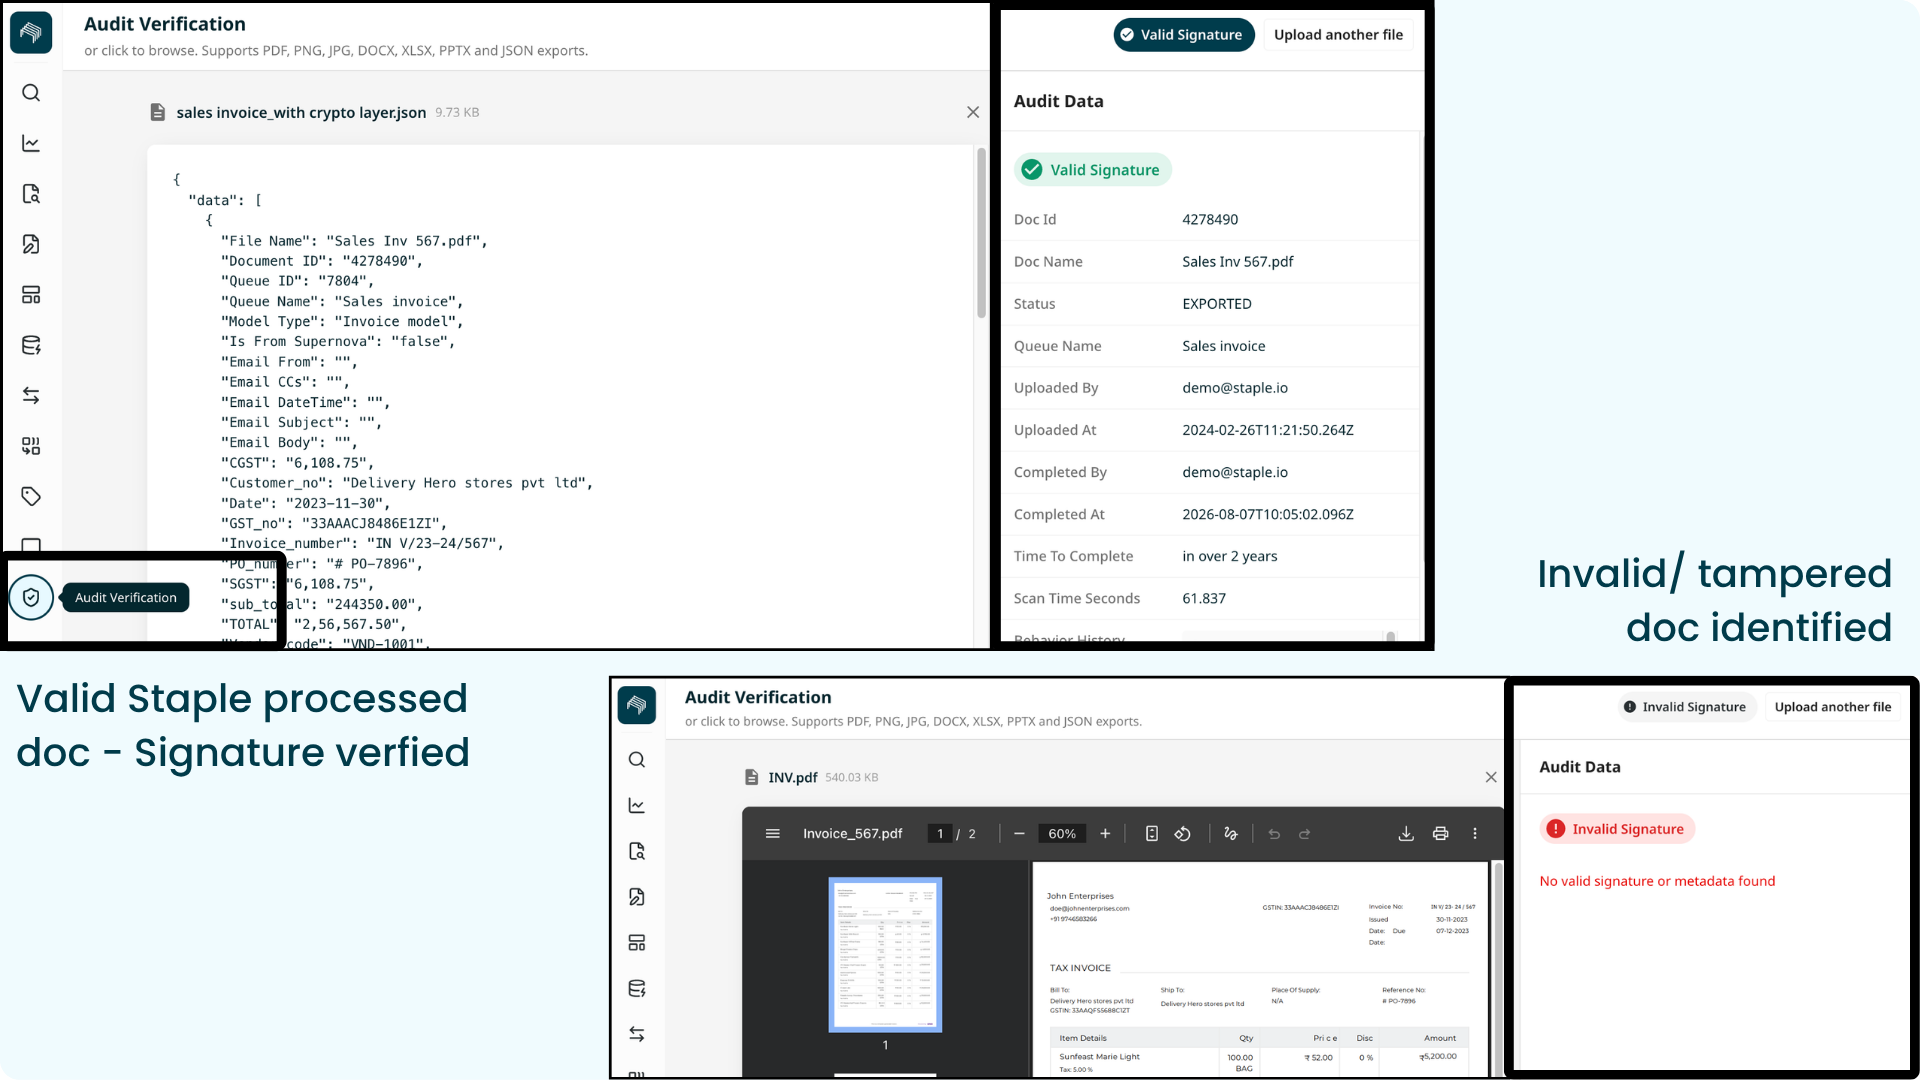
Task: Zoom in the PDF with plus button
Action: (1105, 834)
